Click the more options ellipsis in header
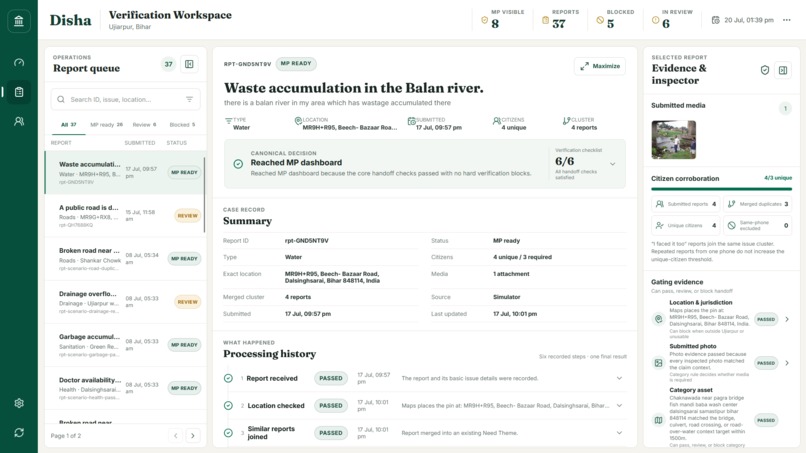The width and height of the screenshot is (806, 453). pyautogui.click(x=786, y=20)
